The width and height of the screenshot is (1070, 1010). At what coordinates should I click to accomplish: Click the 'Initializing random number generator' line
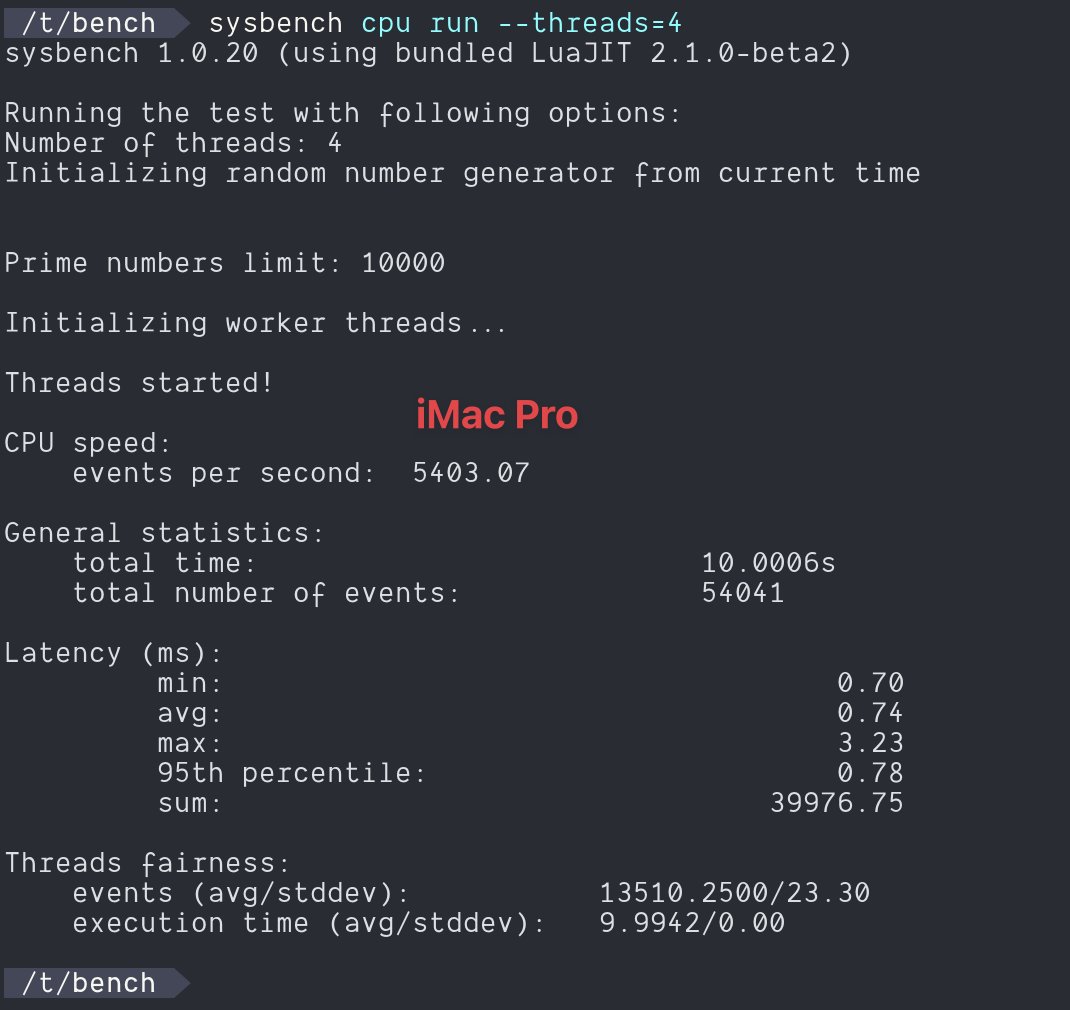point(463,173)
